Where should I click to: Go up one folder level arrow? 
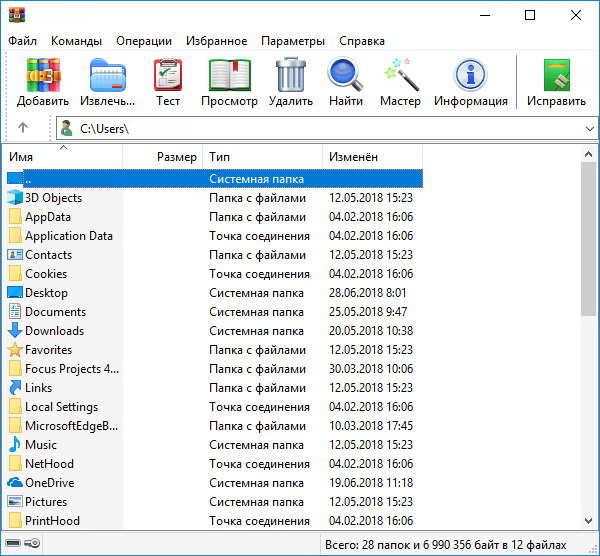(23, 128)
